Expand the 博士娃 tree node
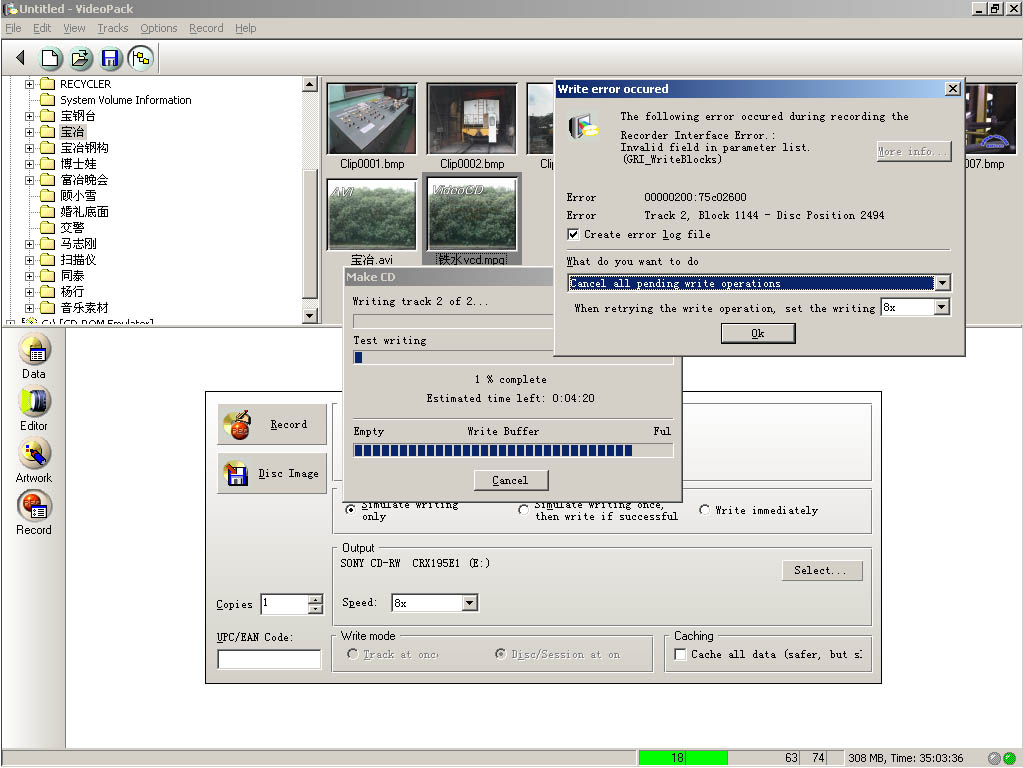 tap(29, 164)
